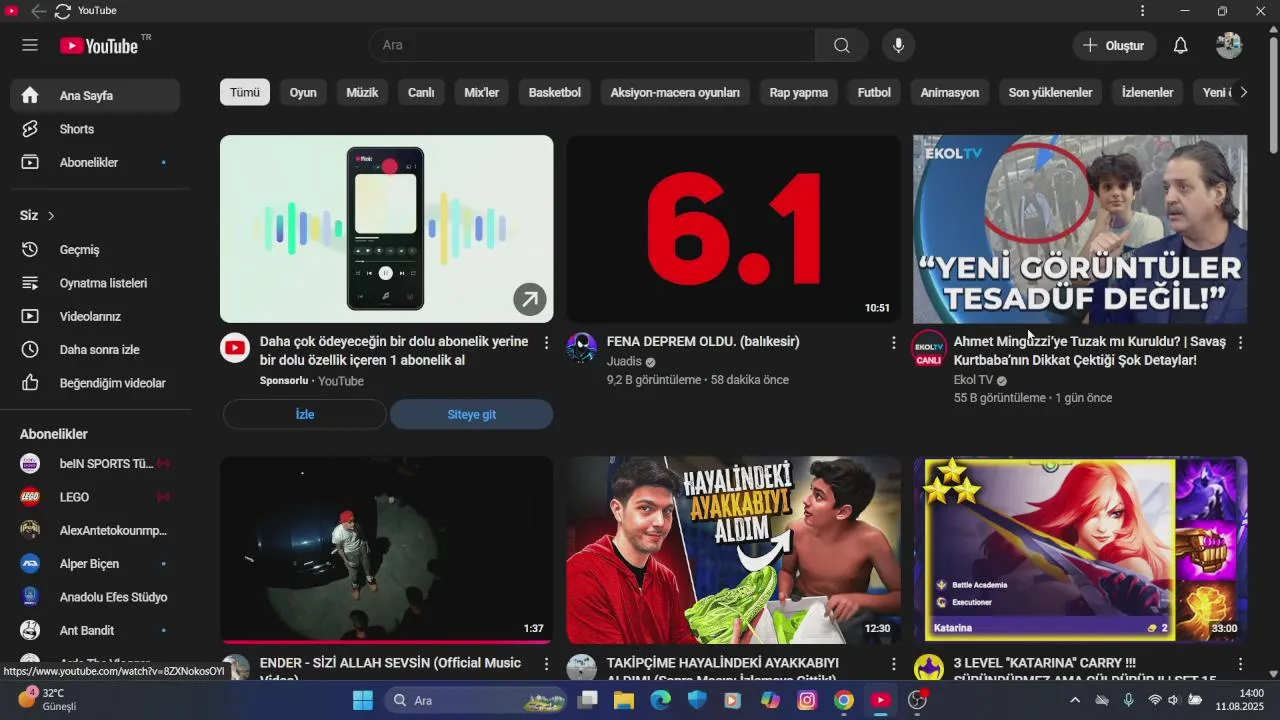The width and height of the screenshot is (1280, 720).
Task: Click the YouTube logo
Action: point(99,45)
